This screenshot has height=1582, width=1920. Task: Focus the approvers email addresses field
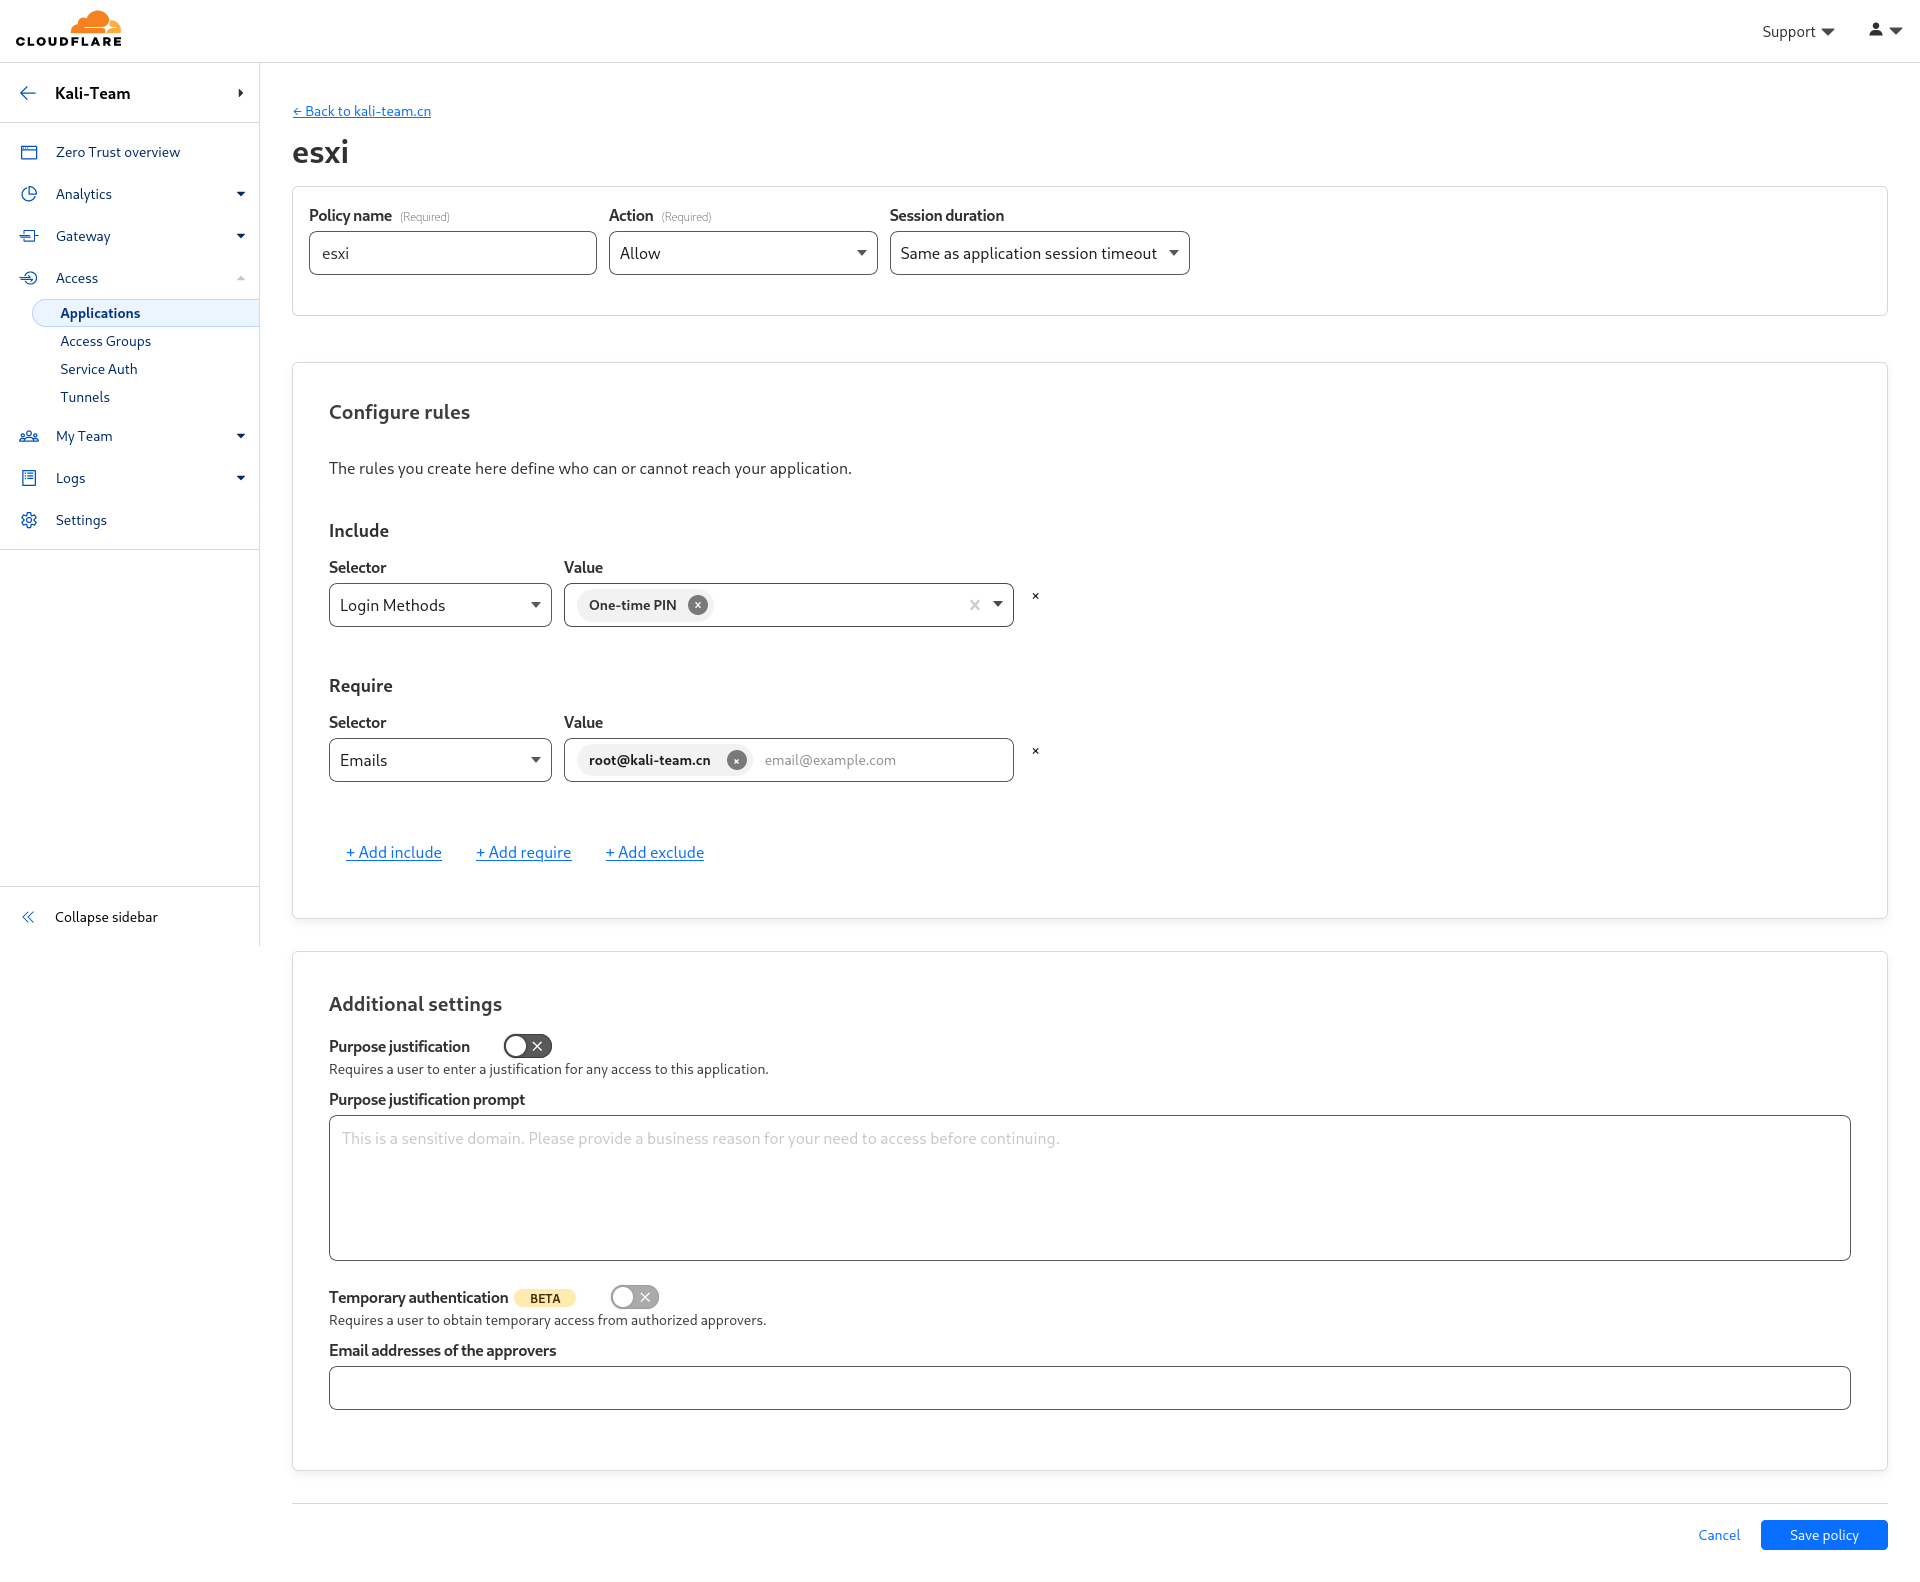tap(1090, 1388)
